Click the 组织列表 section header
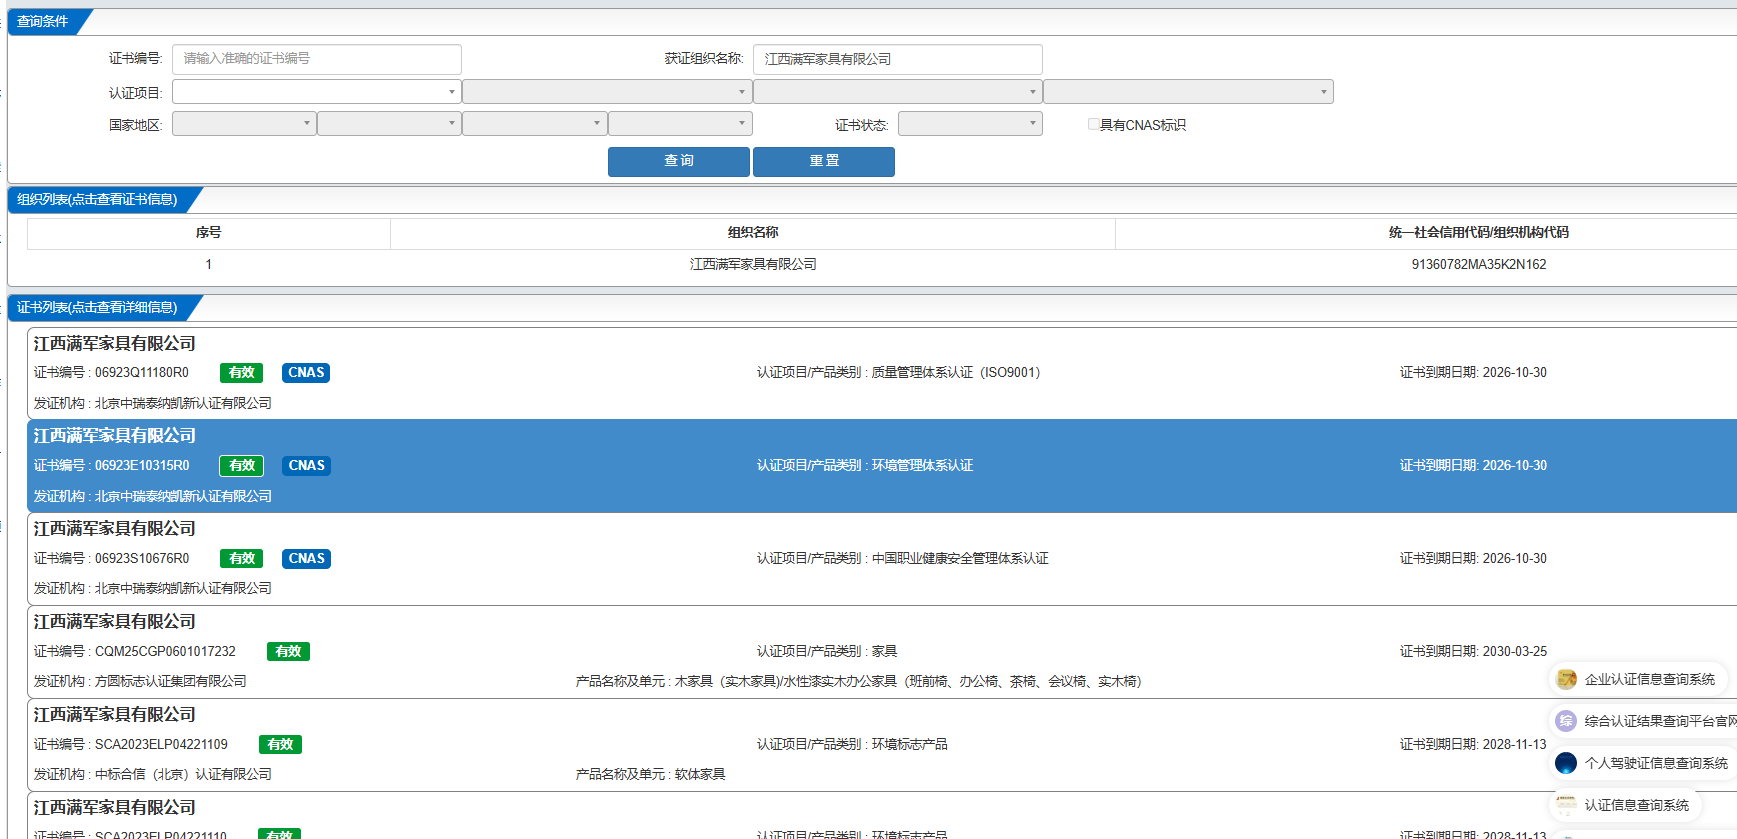This screenshot has width=1737, height=839. point(97,200)
